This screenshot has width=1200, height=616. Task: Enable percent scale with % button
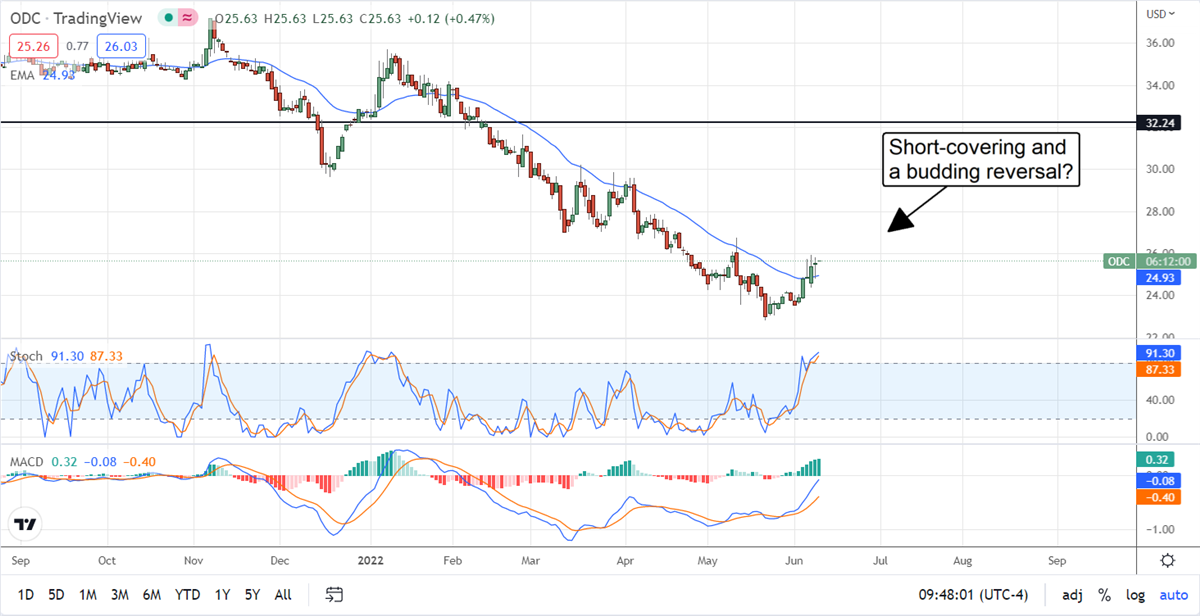pyautogui.click(x=1104, y=595)
